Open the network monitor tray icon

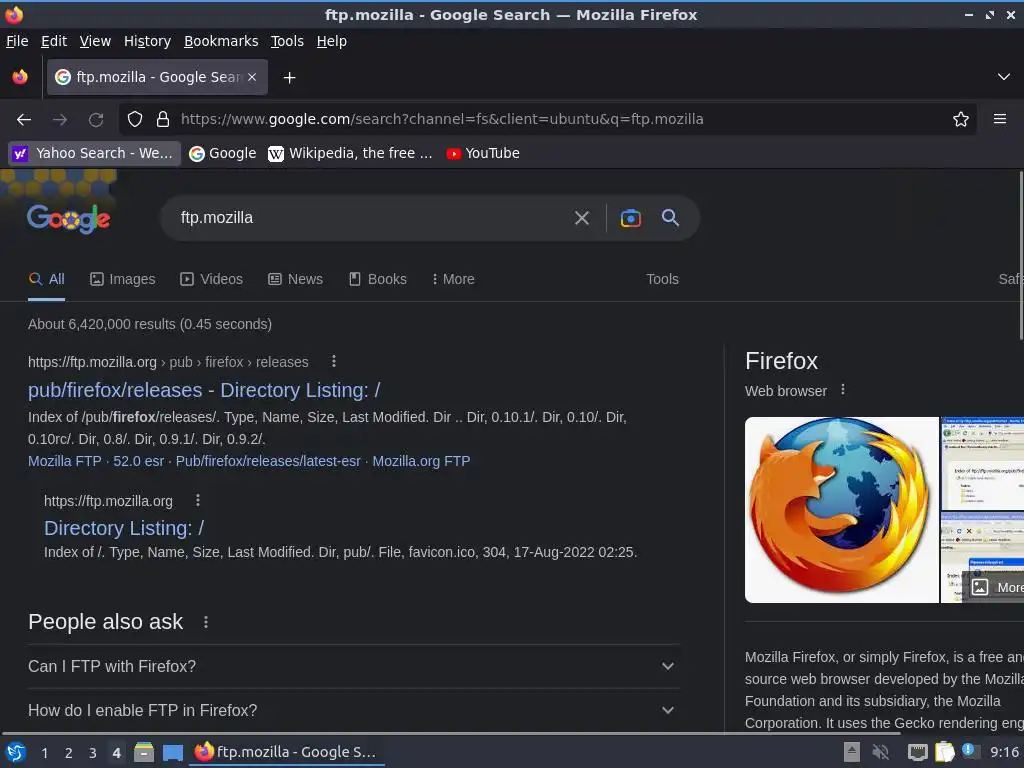[918, 752]
